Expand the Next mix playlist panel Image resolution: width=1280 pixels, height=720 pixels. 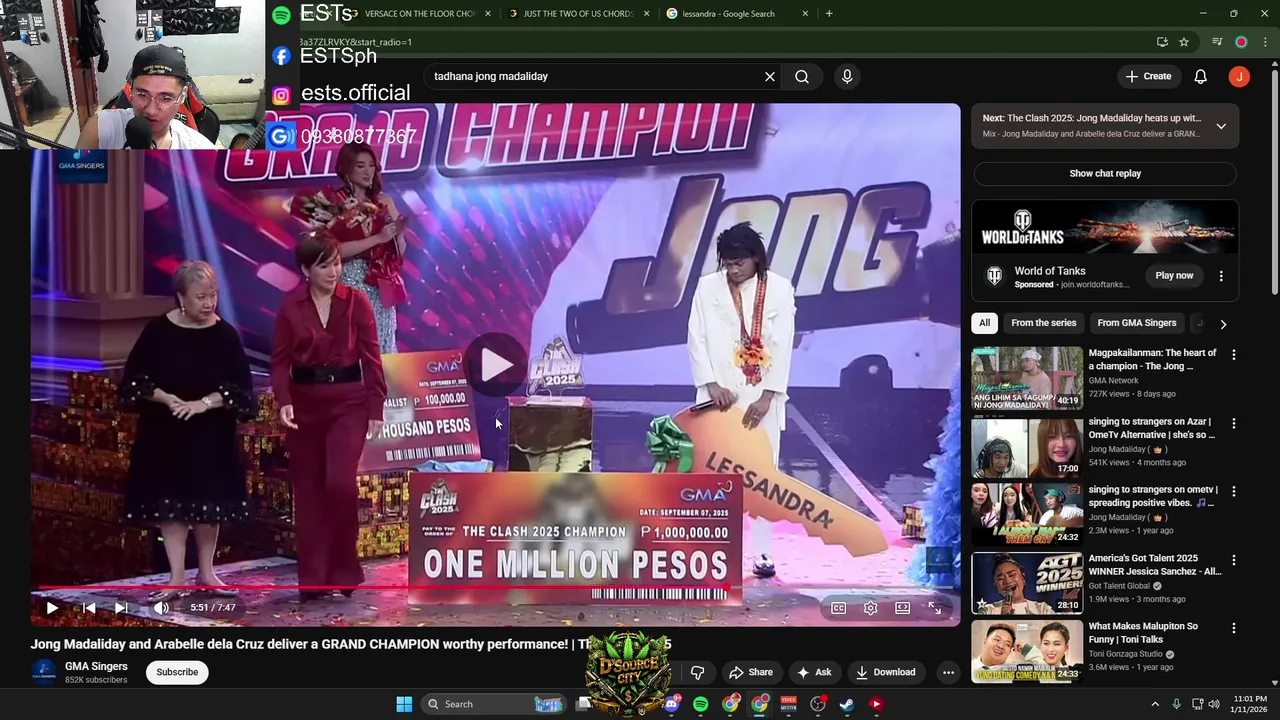tap(1221, 126)
